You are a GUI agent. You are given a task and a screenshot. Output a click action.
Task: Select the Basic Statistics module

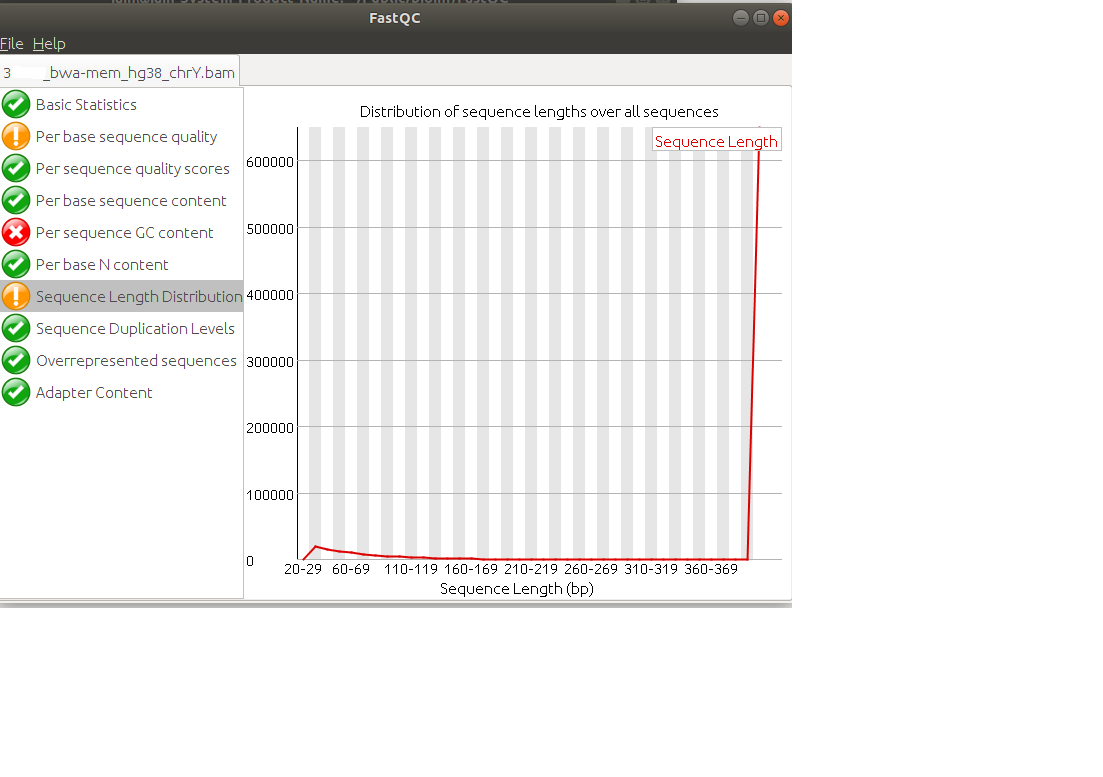(87, 105)
